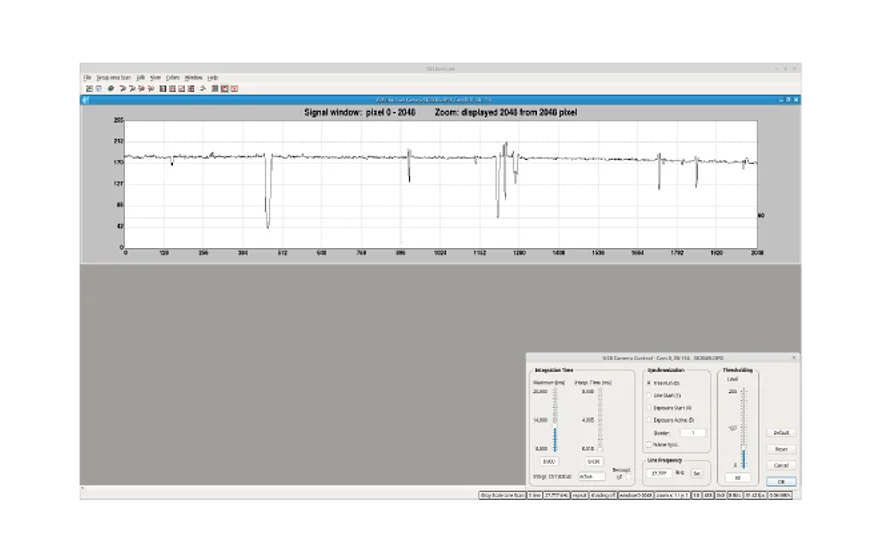Screen dimensions: 880x560
Task: Click the blue icon left of signal window title
Action: [x=87, y=100]
